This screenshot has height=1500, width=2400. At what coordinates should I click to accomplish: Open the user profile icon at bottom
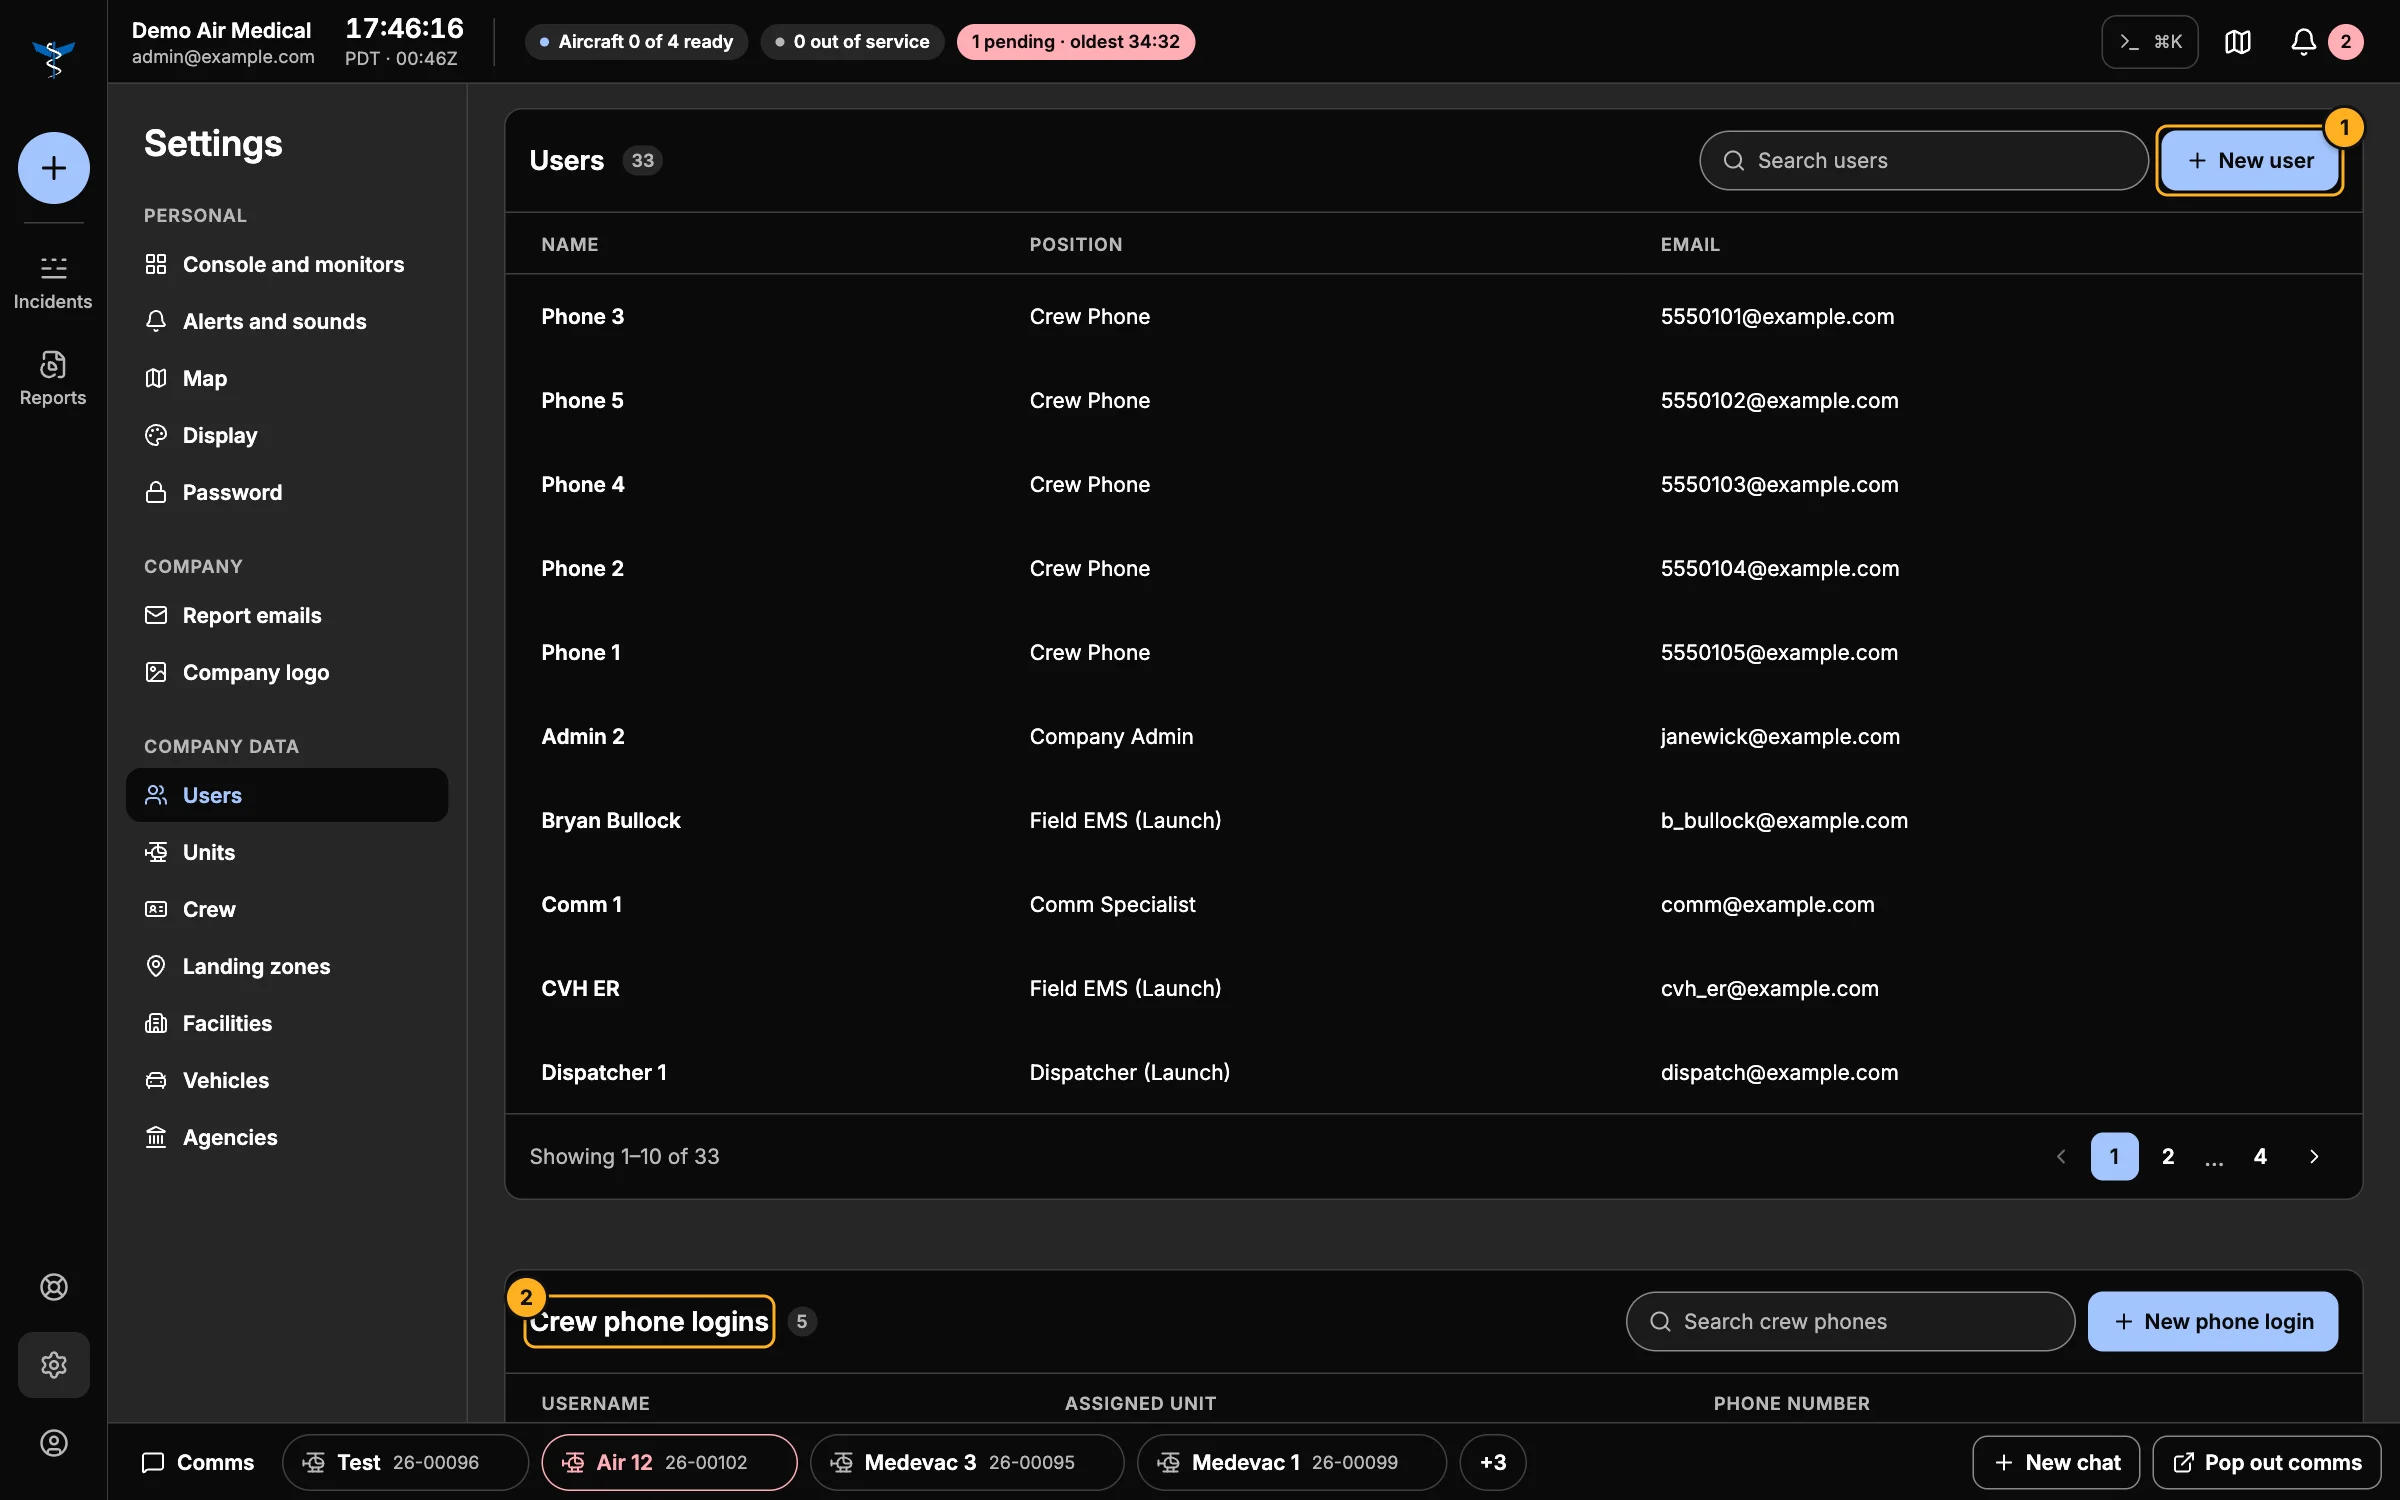point(53,1443)
